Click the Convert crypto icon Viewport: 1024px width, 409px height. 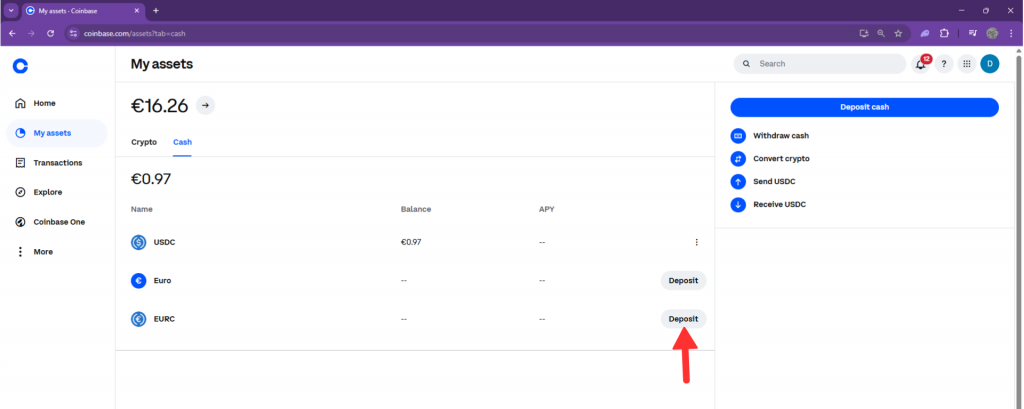[x=738, y=159]
